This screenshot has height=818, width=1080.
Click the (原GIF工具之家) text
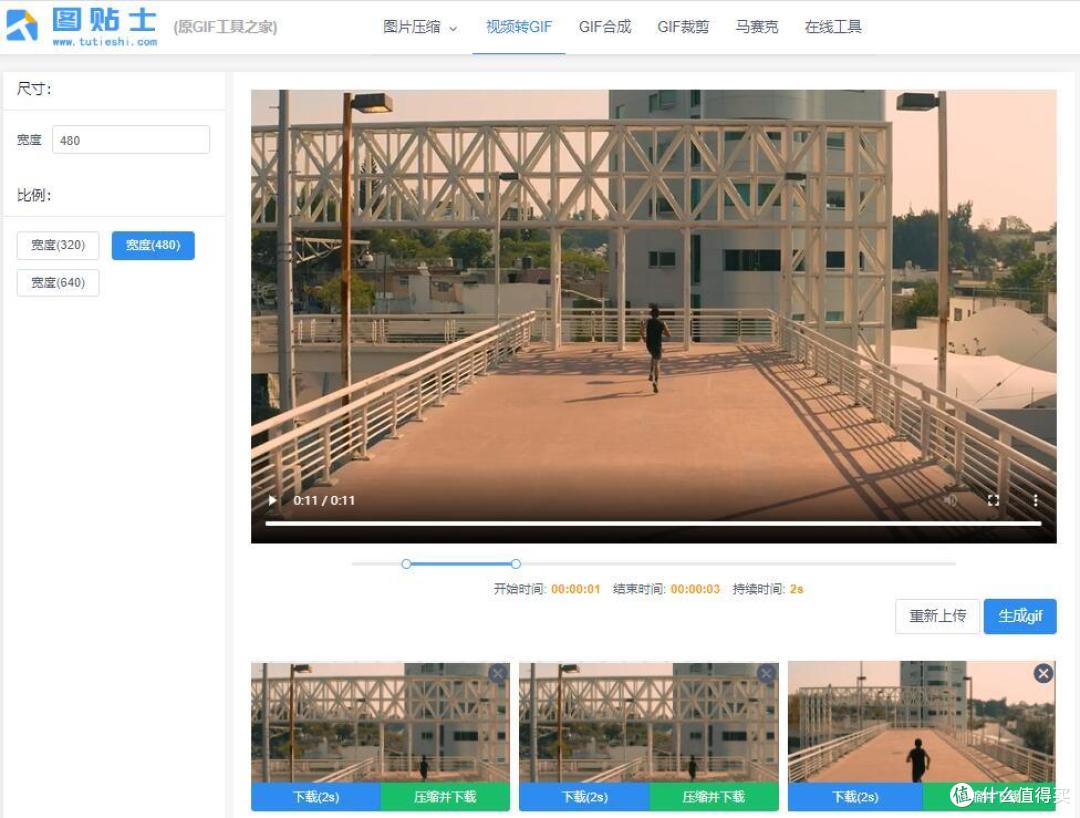[x=225, y=27]
